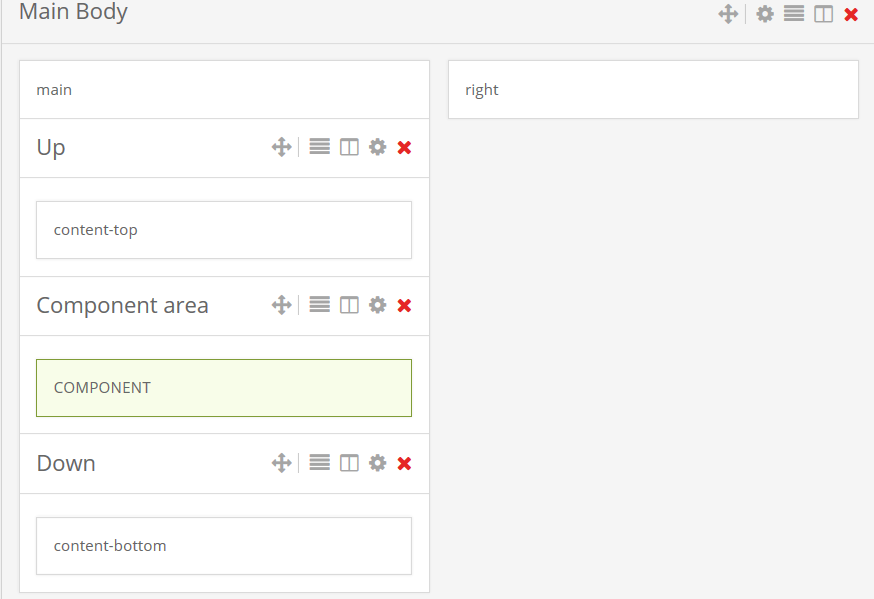The width and height of the screenshot is (874, 599).
Task: Remove the Up row with red X
Action: (x=404, y=147)
